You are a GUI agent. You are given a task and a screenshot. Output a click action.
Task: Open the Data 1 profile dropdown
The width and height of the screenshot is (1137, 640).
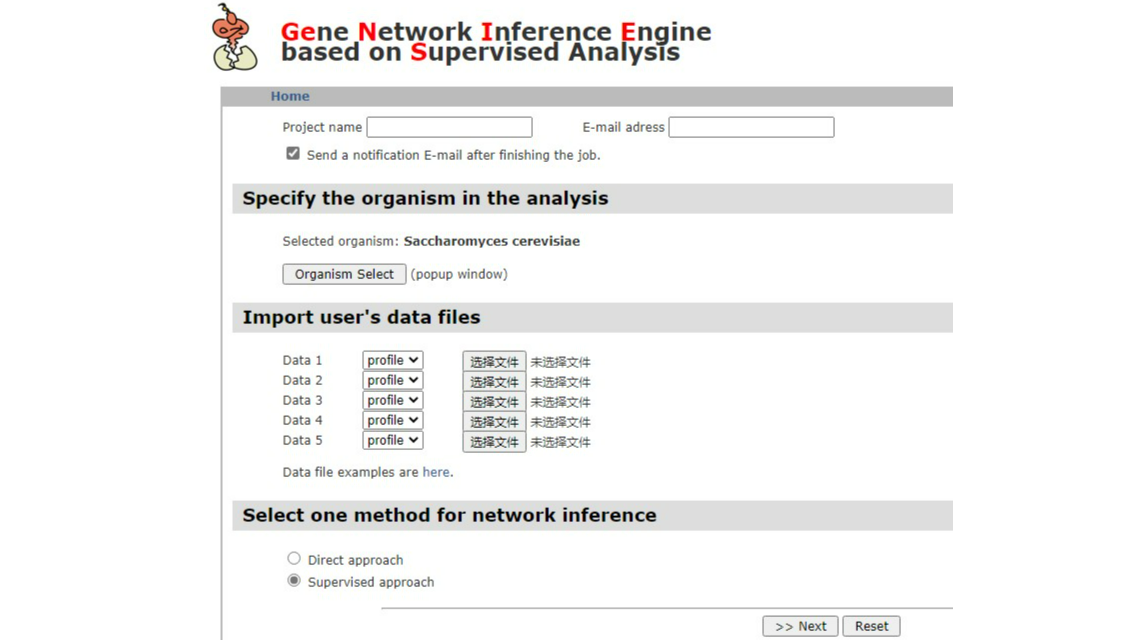pyautogui.click(x=393, y=360)
